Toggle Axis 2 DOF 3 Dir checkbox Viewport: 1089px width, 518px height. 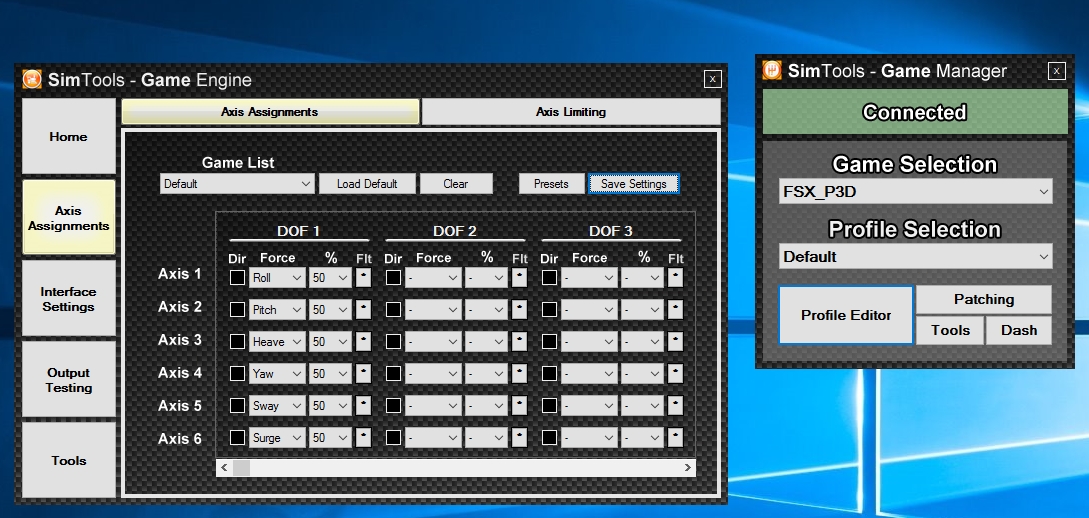[549, 310]
